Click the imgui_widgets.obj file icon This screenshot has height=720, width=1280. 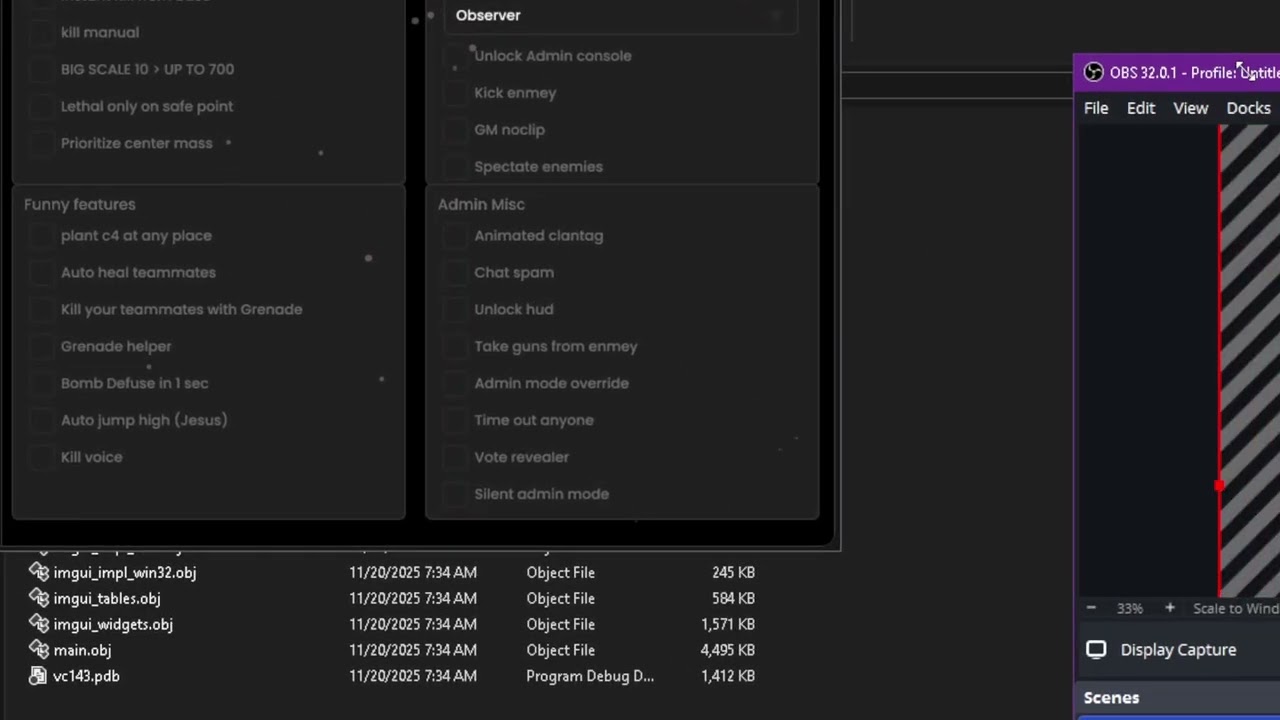point(38,624)
